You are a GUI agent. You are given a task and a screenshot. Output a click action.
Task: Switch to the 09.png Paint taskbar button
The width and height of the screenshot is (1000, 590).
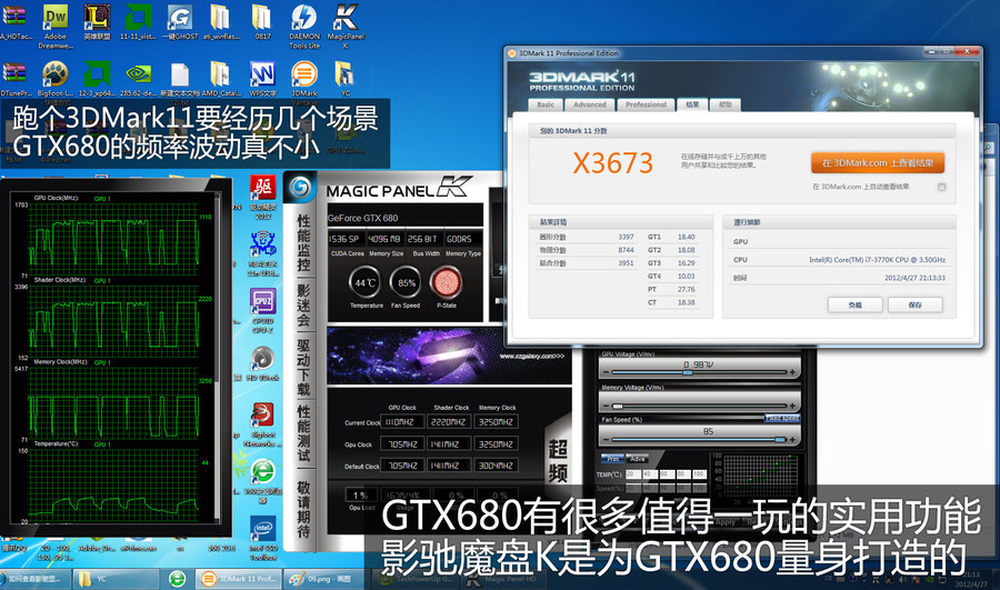[x=324, y=579]
